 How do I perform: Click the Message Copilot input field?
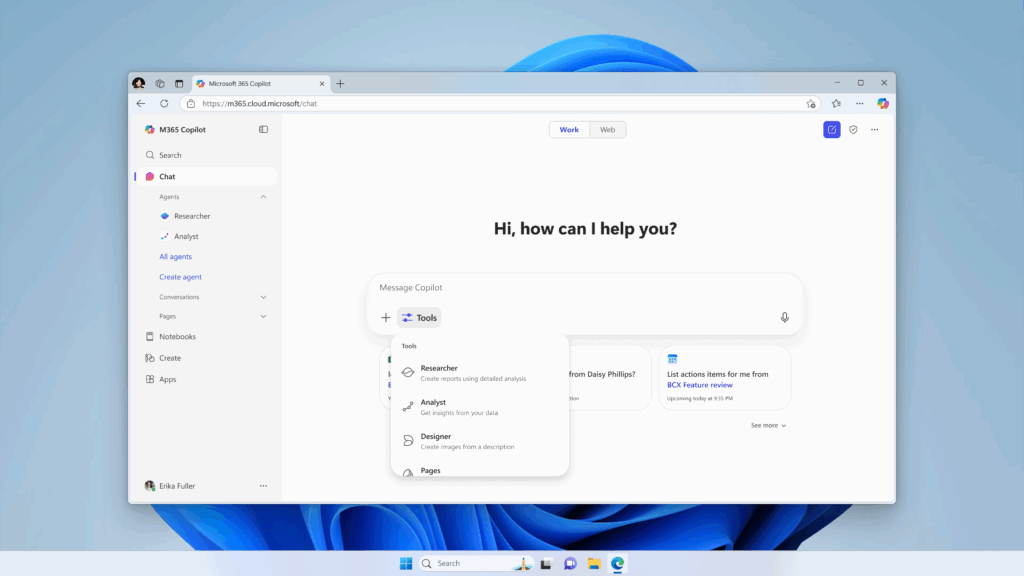(x=580, y=288)
